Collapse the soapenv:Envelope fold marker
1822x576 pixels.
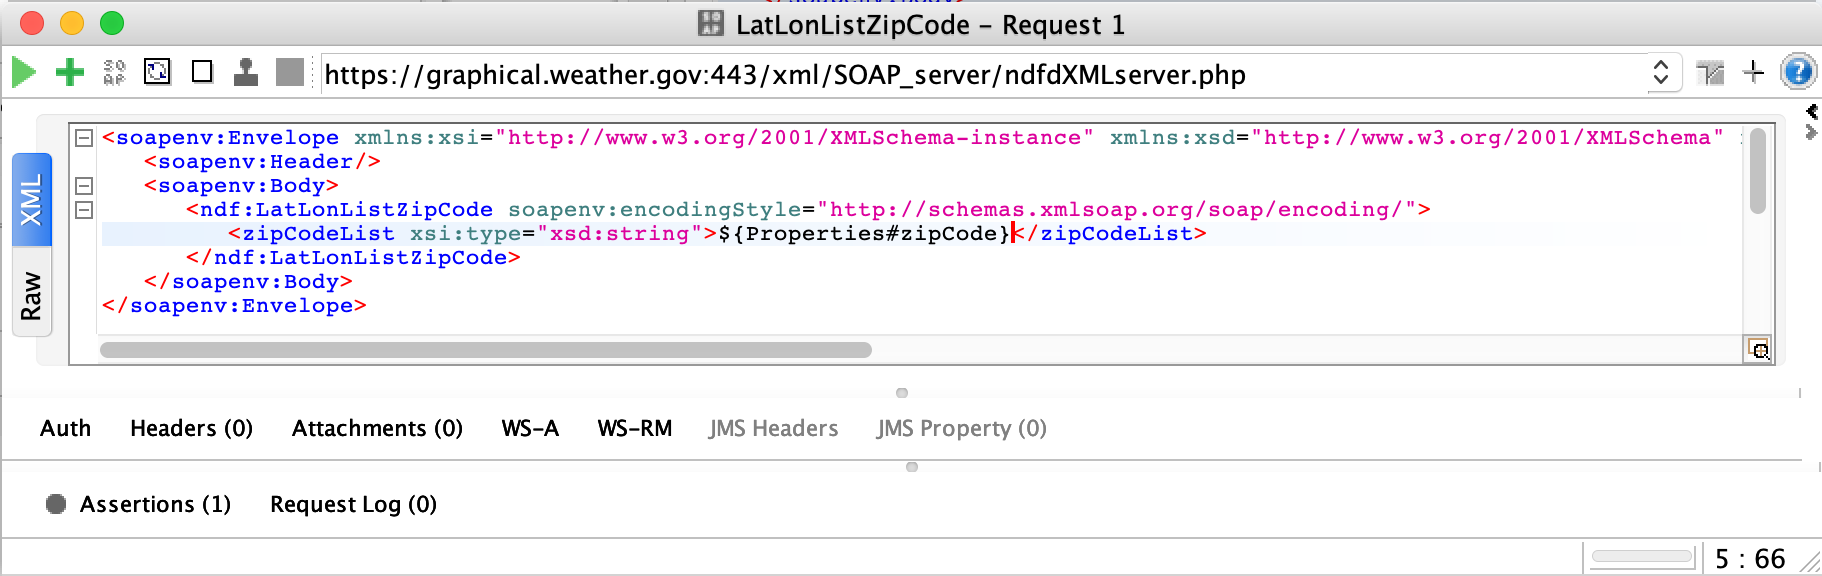click(x=85, y=138)
